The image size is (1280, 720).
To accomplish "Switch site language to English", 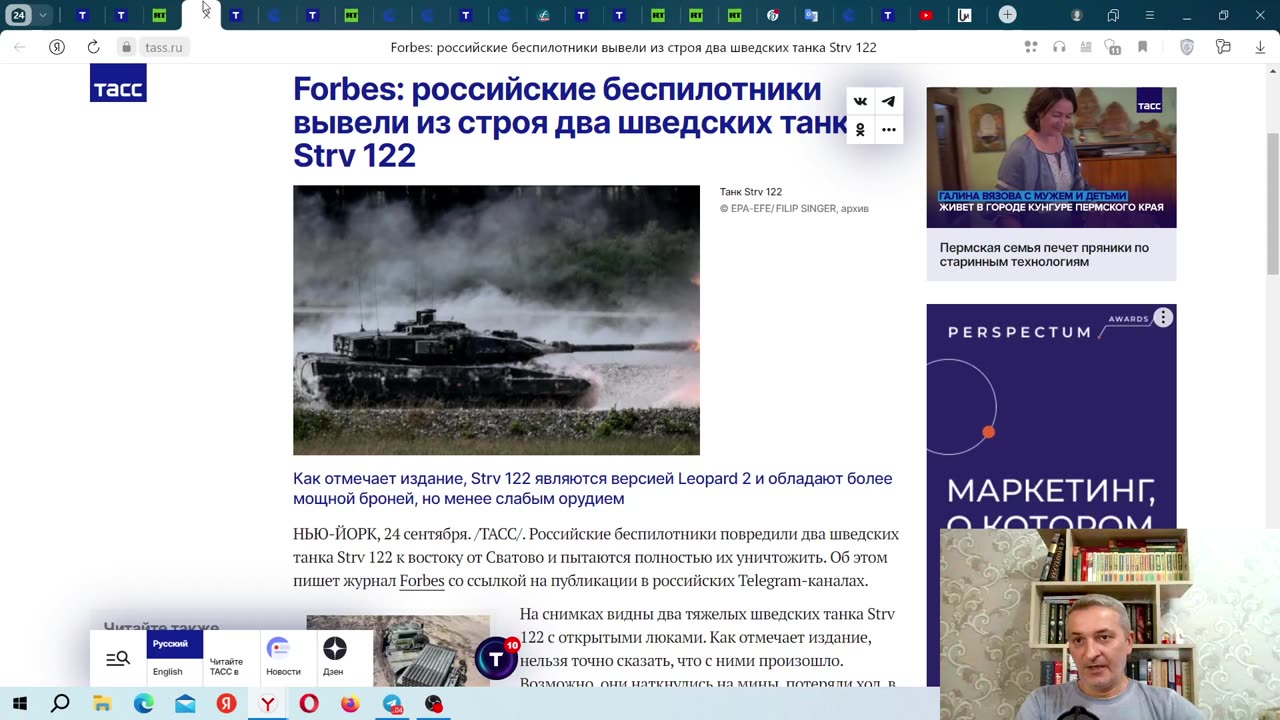I will coord(167,671).
